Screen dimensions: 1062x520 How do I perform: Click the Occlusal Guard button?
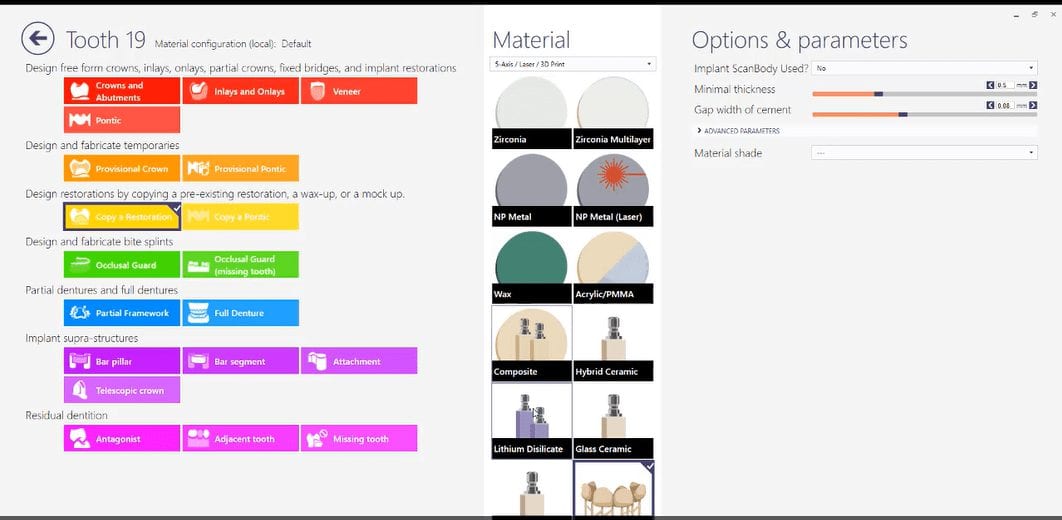click(122, 265)
